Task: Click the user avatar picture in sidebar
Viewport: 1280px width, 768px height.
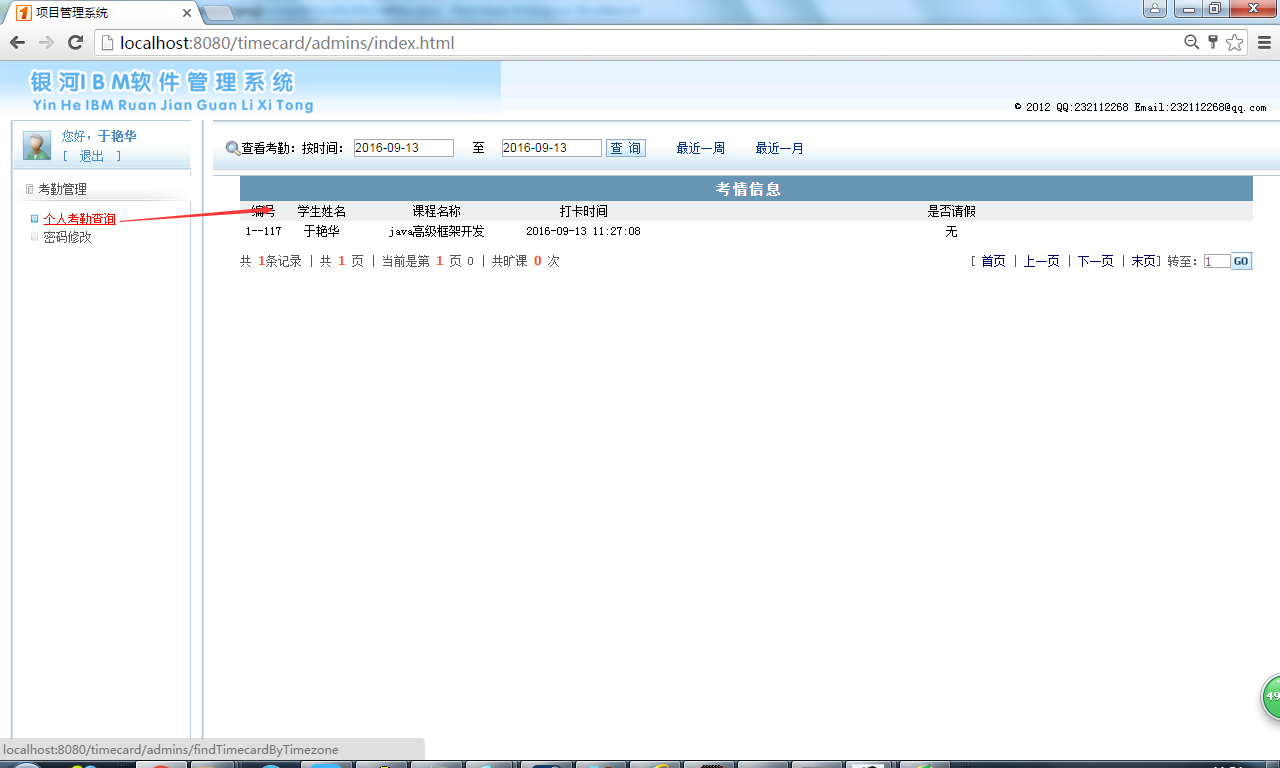Action: click(36, 145)
